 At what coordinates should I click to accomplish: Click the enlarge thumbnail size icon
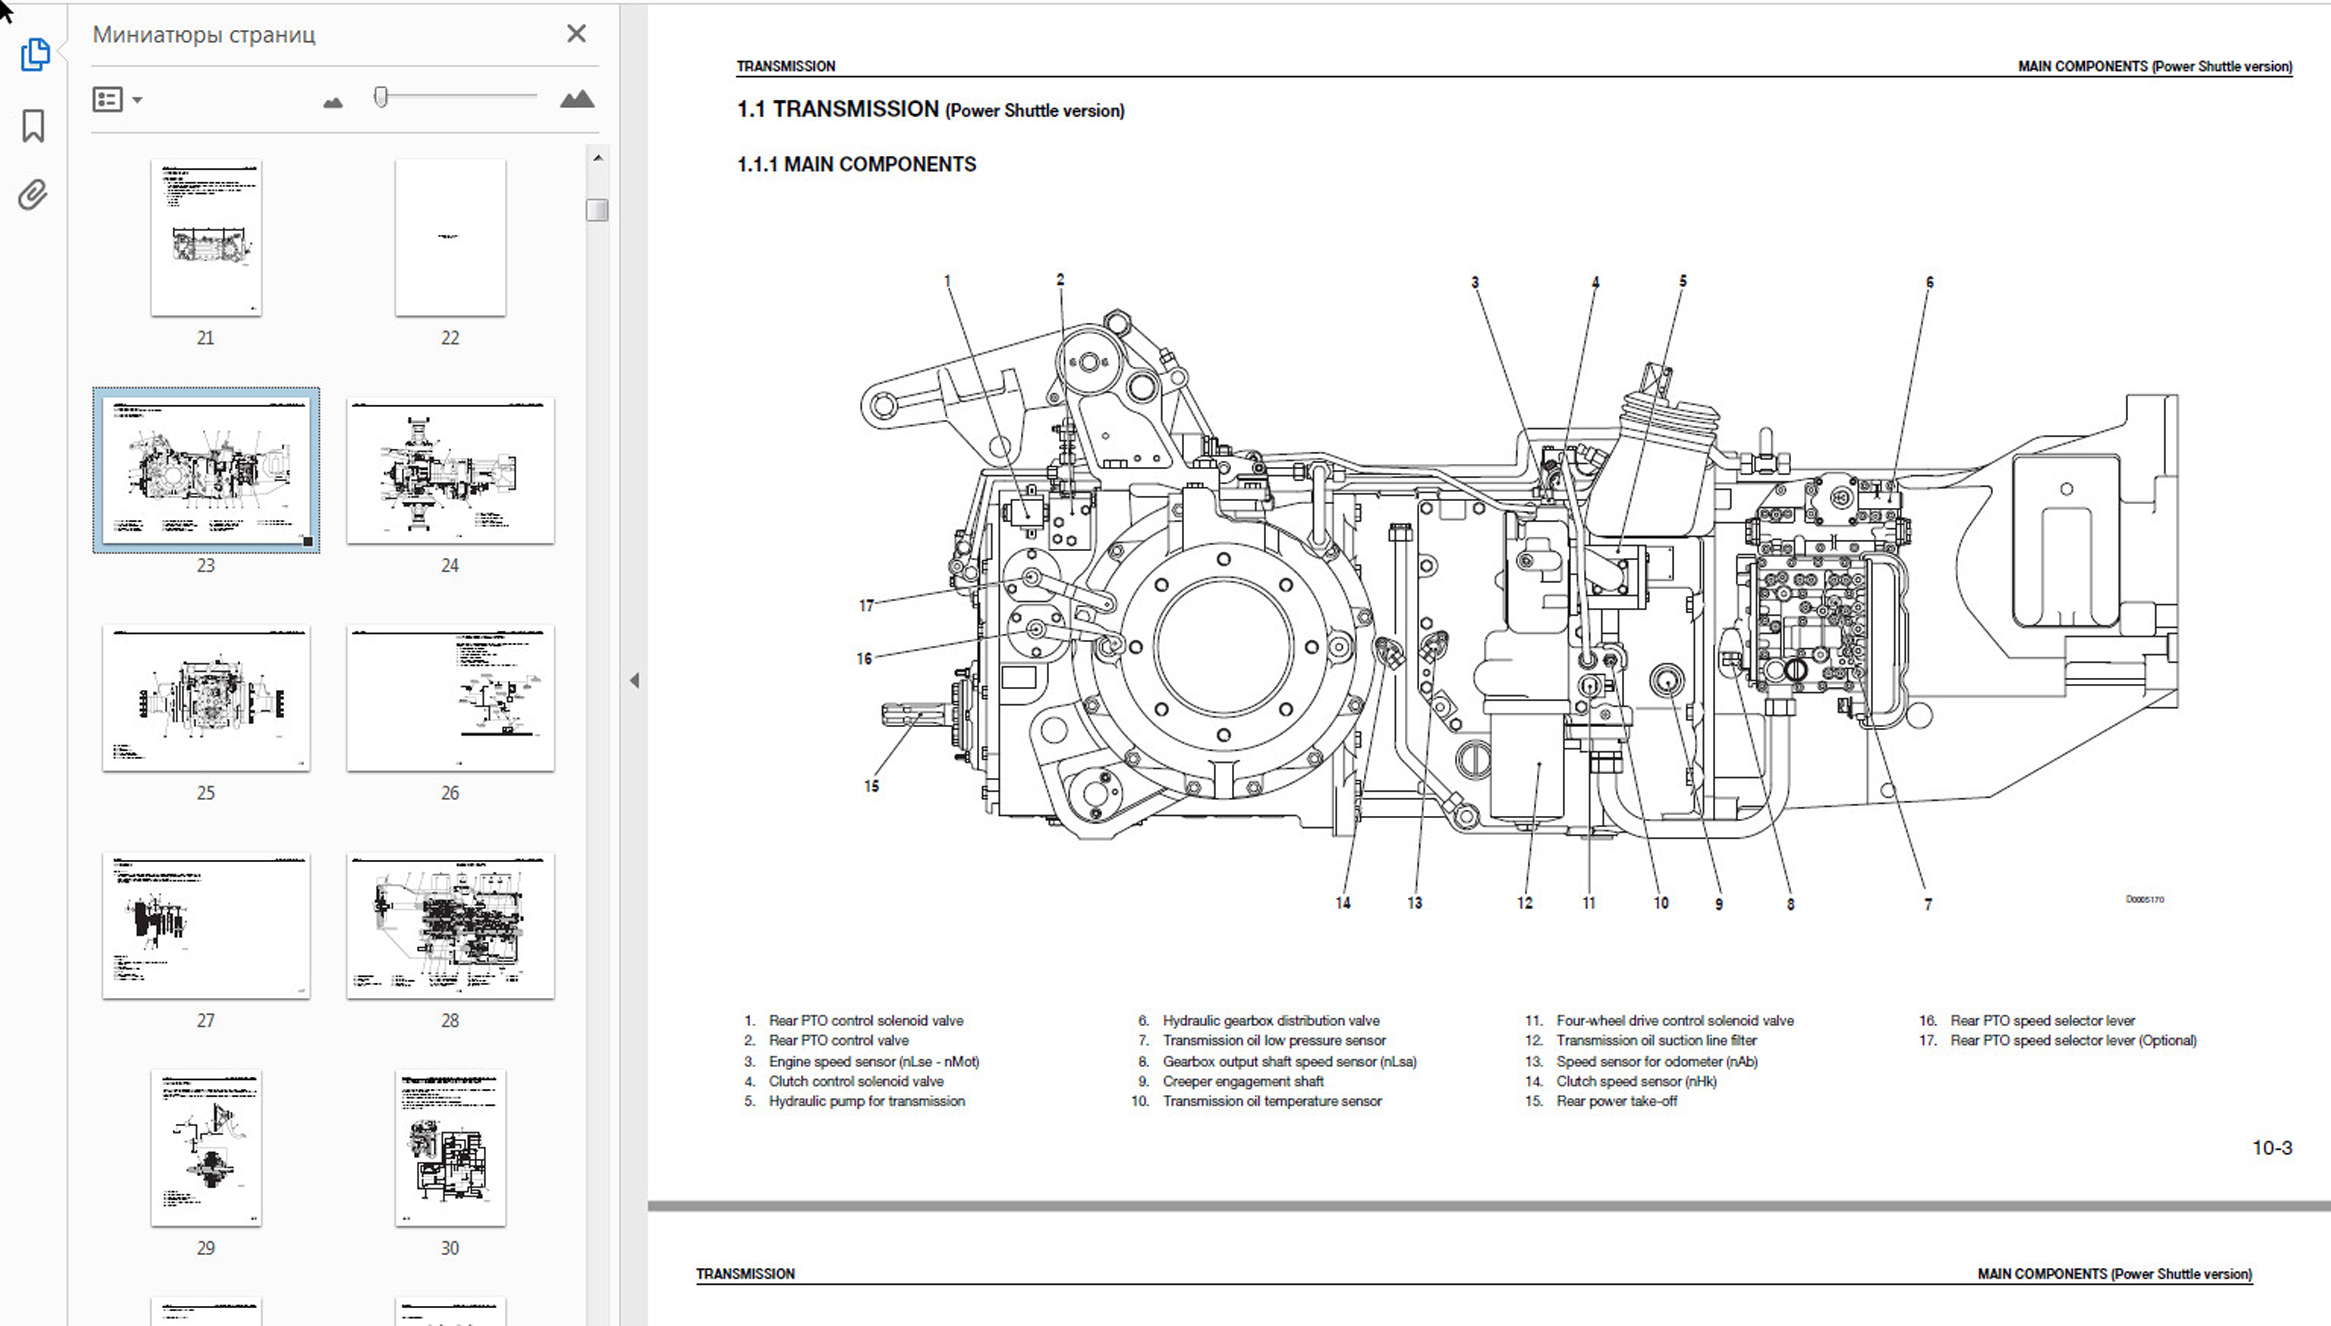[x=576, y=99]
